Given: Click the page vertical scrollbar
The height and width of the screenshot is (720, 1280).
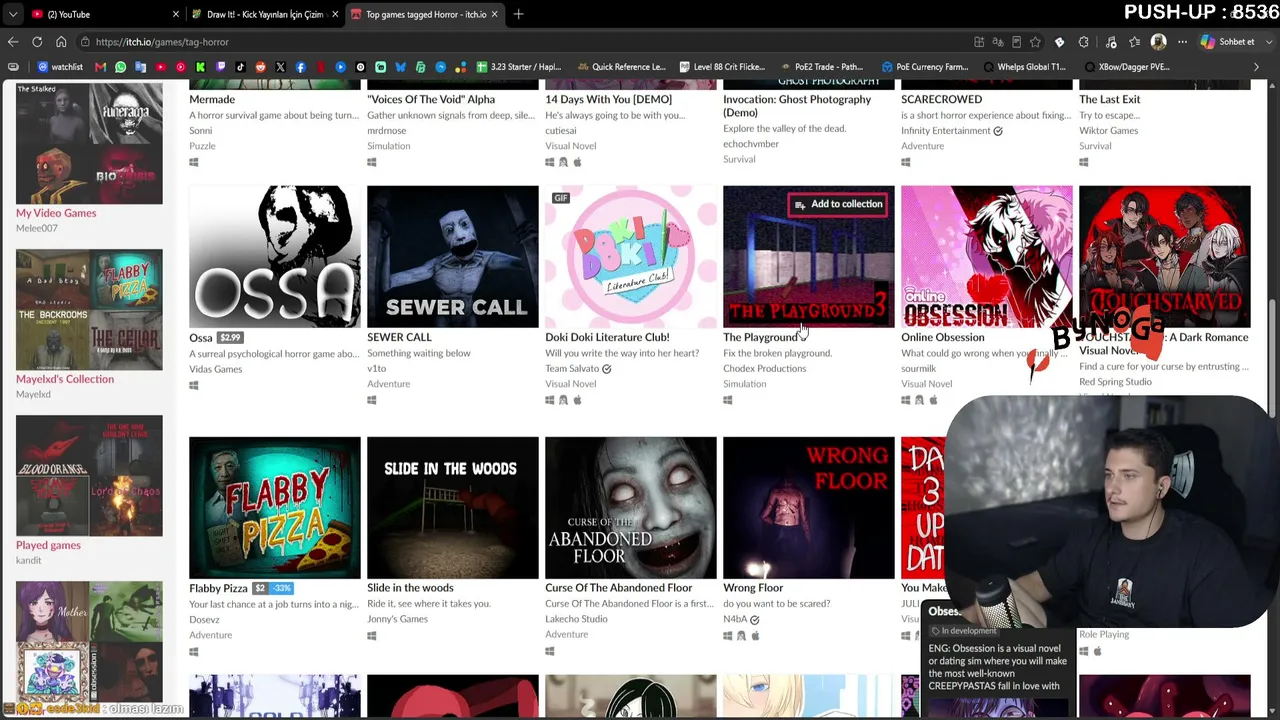Looking at the screenshot, I should click(1273, 360).
